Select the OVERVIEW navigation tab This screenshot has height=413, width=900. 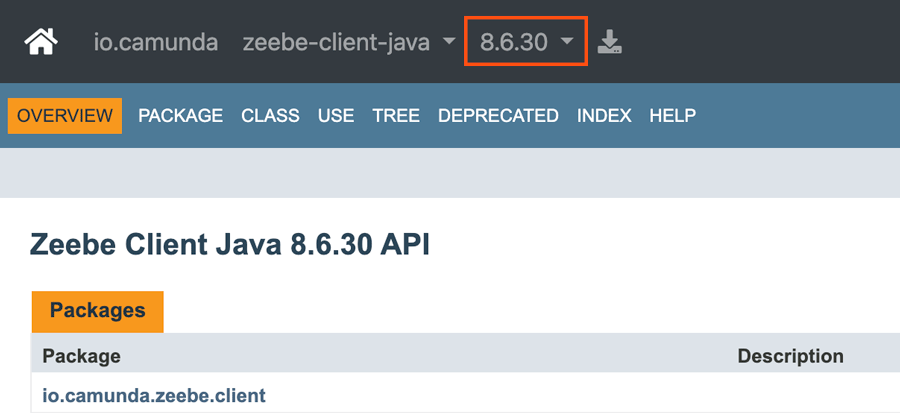[65, 116]
